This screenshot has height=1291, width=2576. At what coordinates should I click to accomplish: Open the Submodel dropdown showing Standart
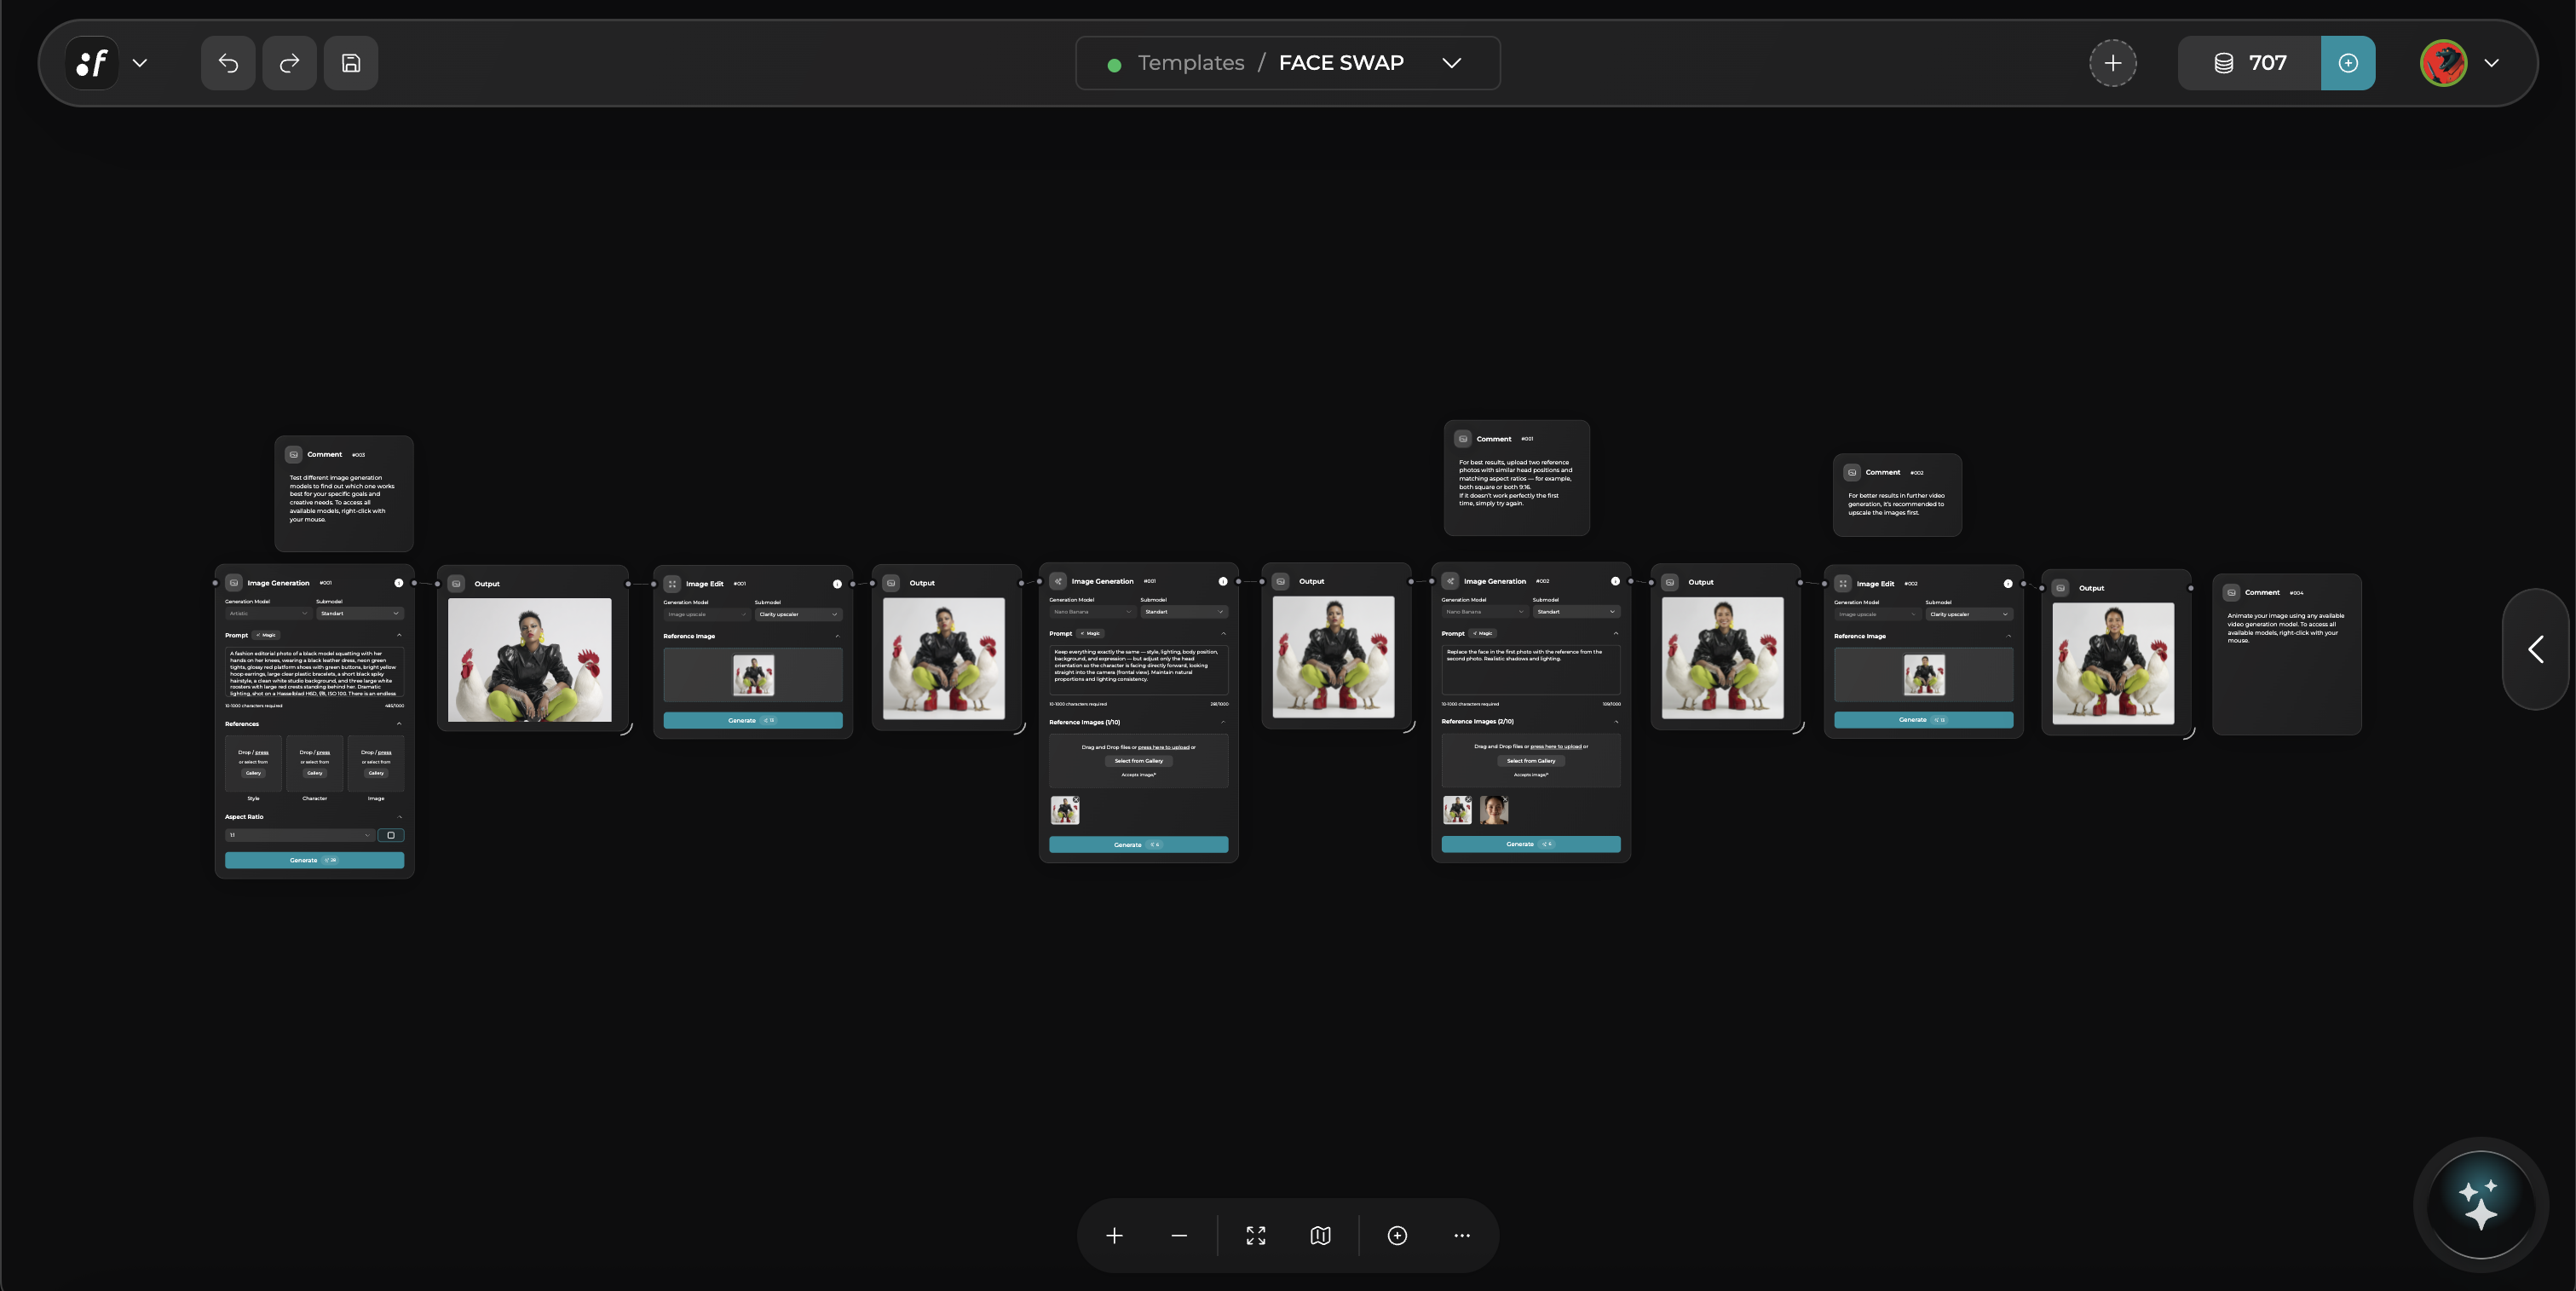coord(361,614)
